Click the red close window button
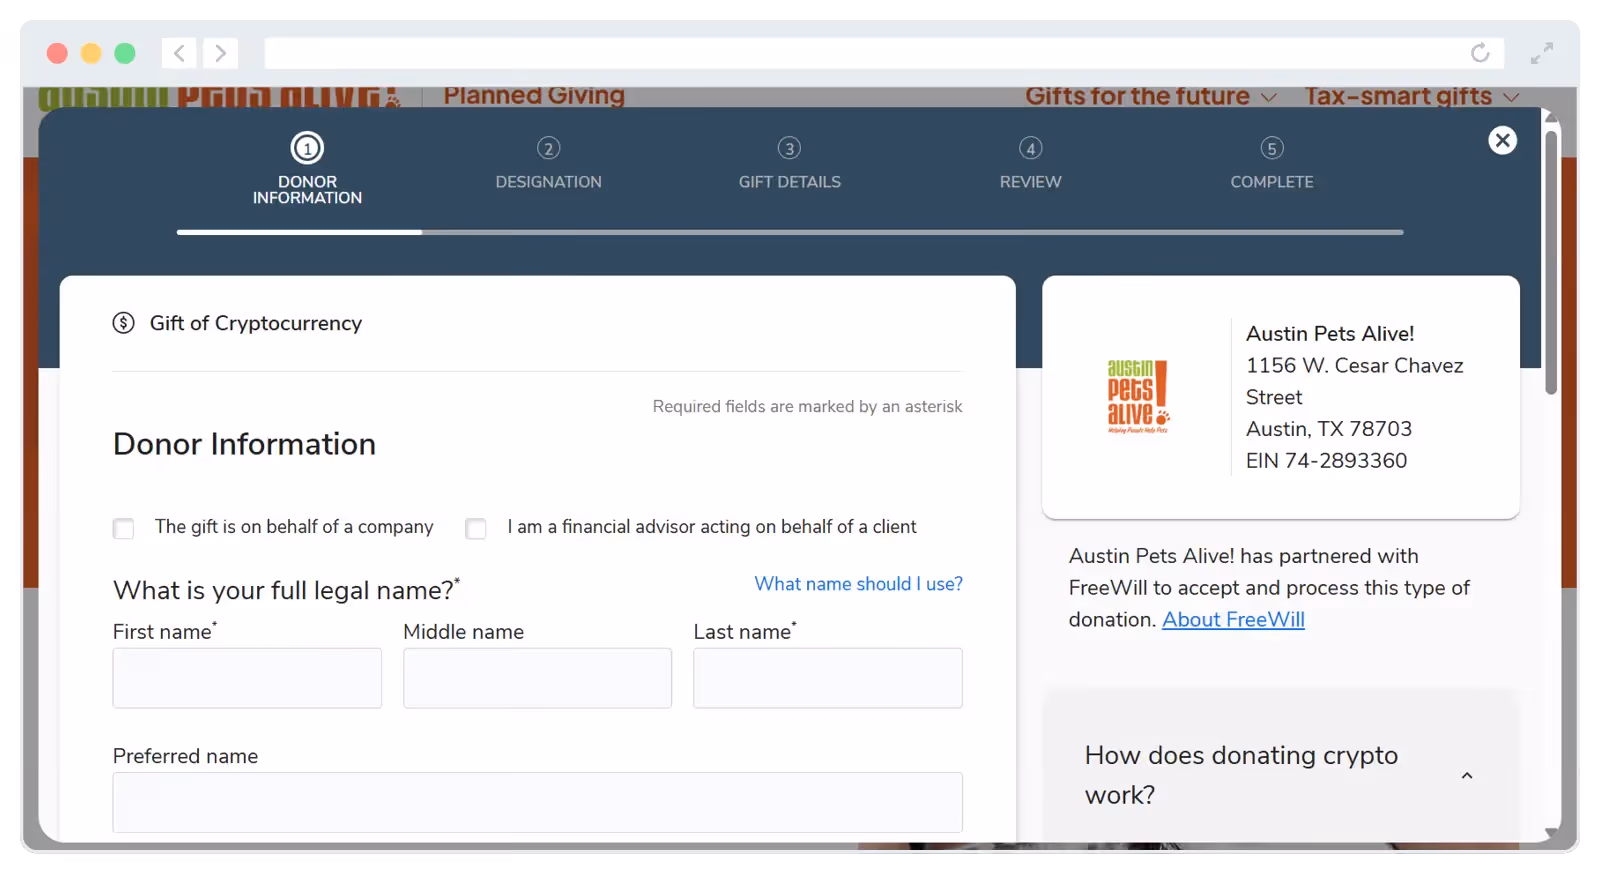 (x=57, y=53)
